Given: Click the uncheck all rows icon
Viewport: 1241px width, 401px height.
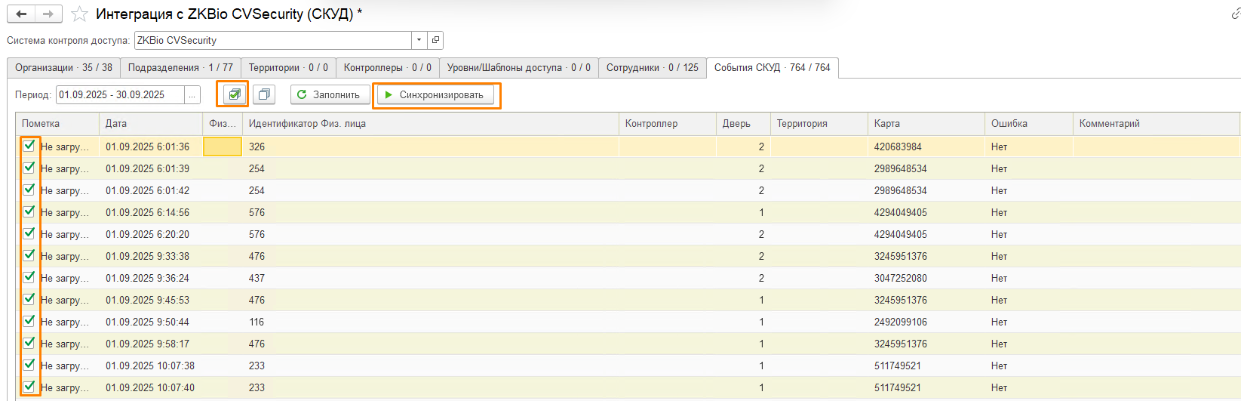Looking at the screenshot, I should 264,94.
